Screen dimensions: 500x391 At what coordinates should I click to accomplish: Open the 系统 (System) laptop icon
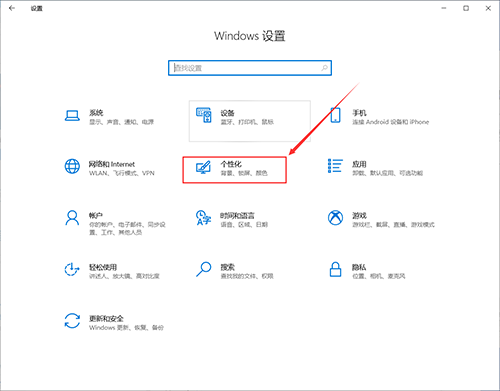click(x=72, y=116)
